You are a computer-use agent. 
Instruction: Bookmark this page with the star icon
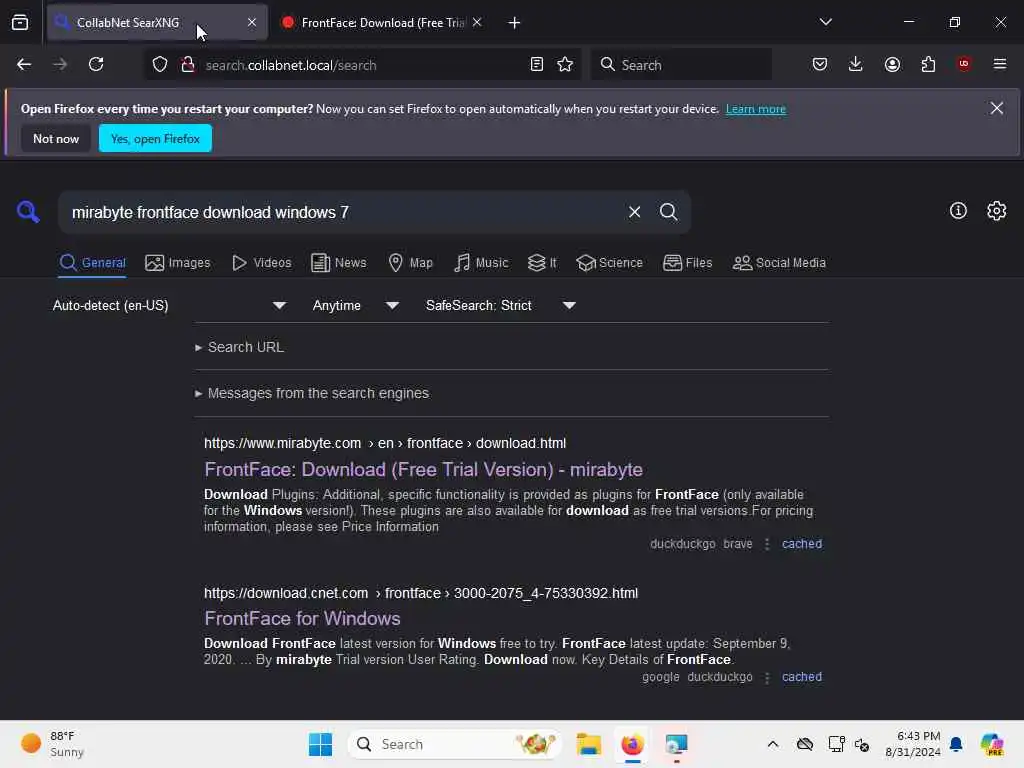[565, 64]
